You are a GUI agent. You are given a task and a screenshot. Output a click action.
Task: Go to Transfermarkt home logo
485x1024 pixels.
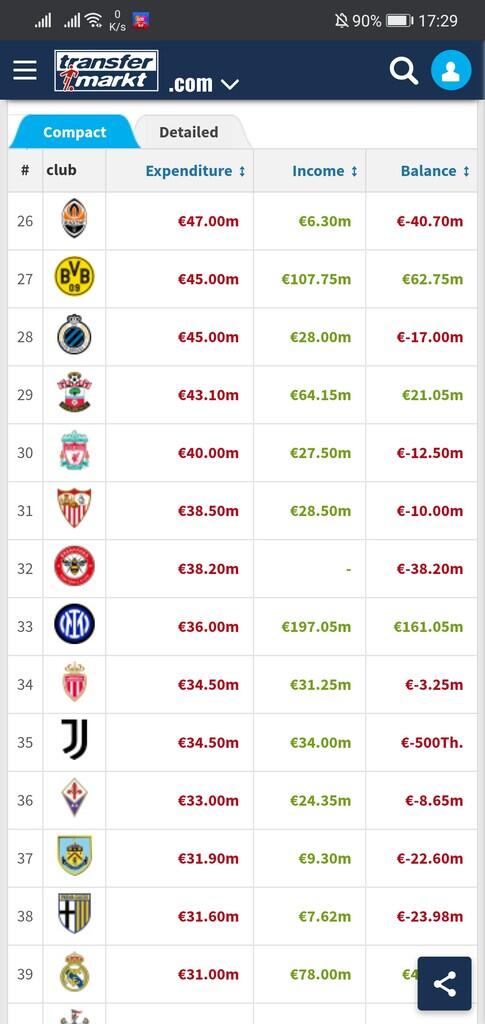pos(106,71)
